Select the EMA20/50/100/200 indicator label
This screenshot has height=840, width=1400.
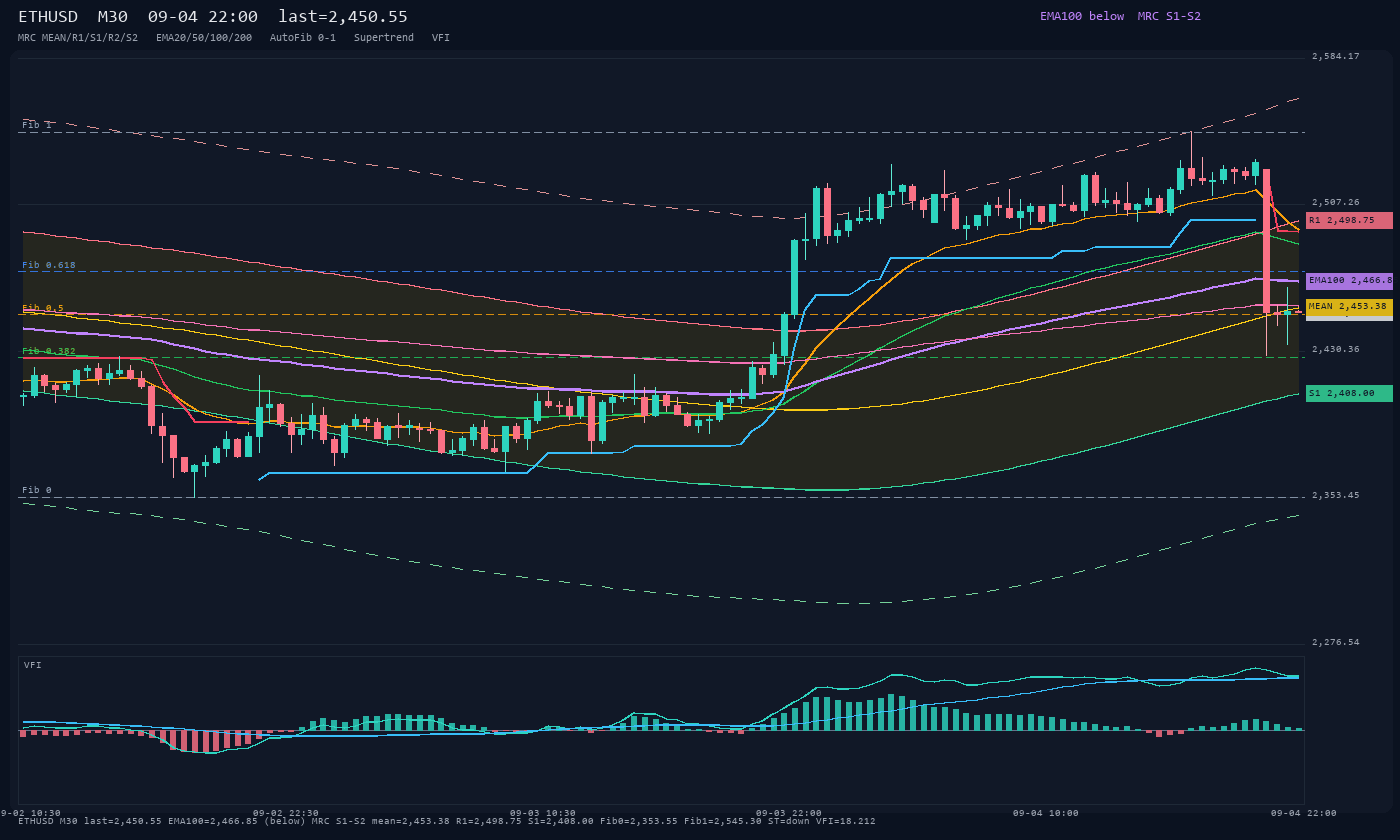pyautogui.click(x=204, y=38)
